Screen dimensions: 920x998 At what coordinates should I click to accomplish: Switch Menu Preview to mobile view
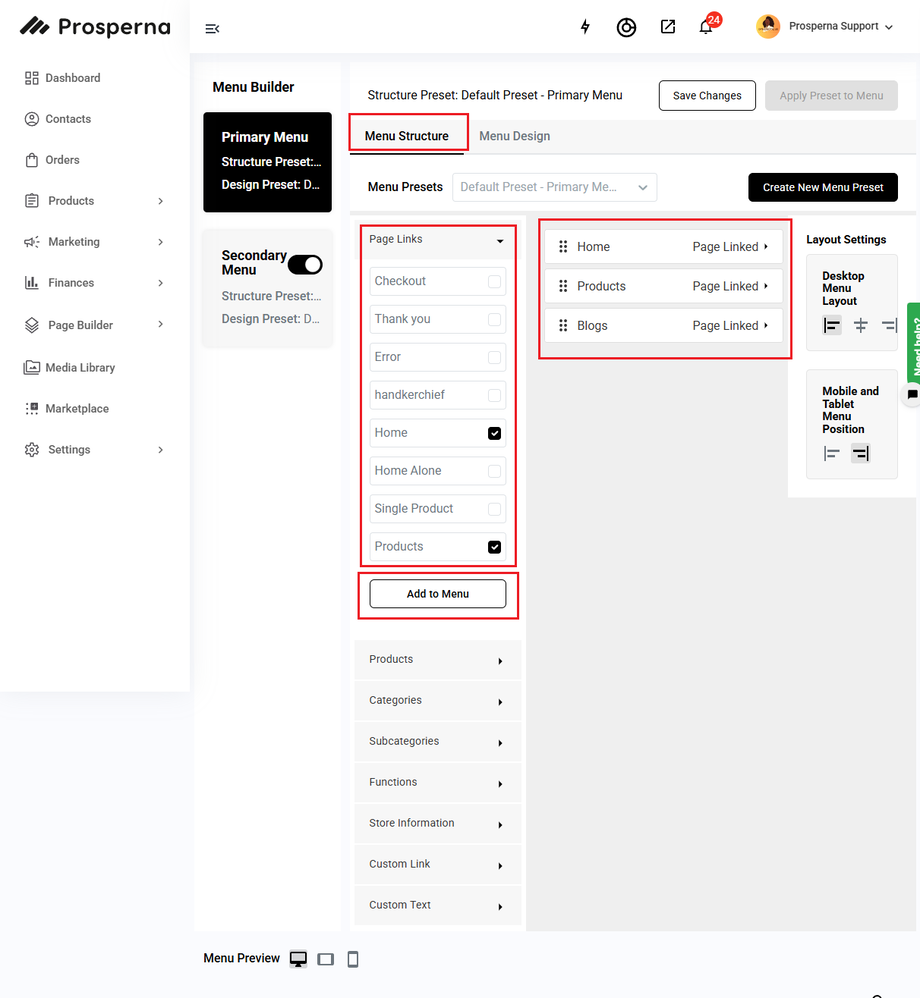coord(353,959)
